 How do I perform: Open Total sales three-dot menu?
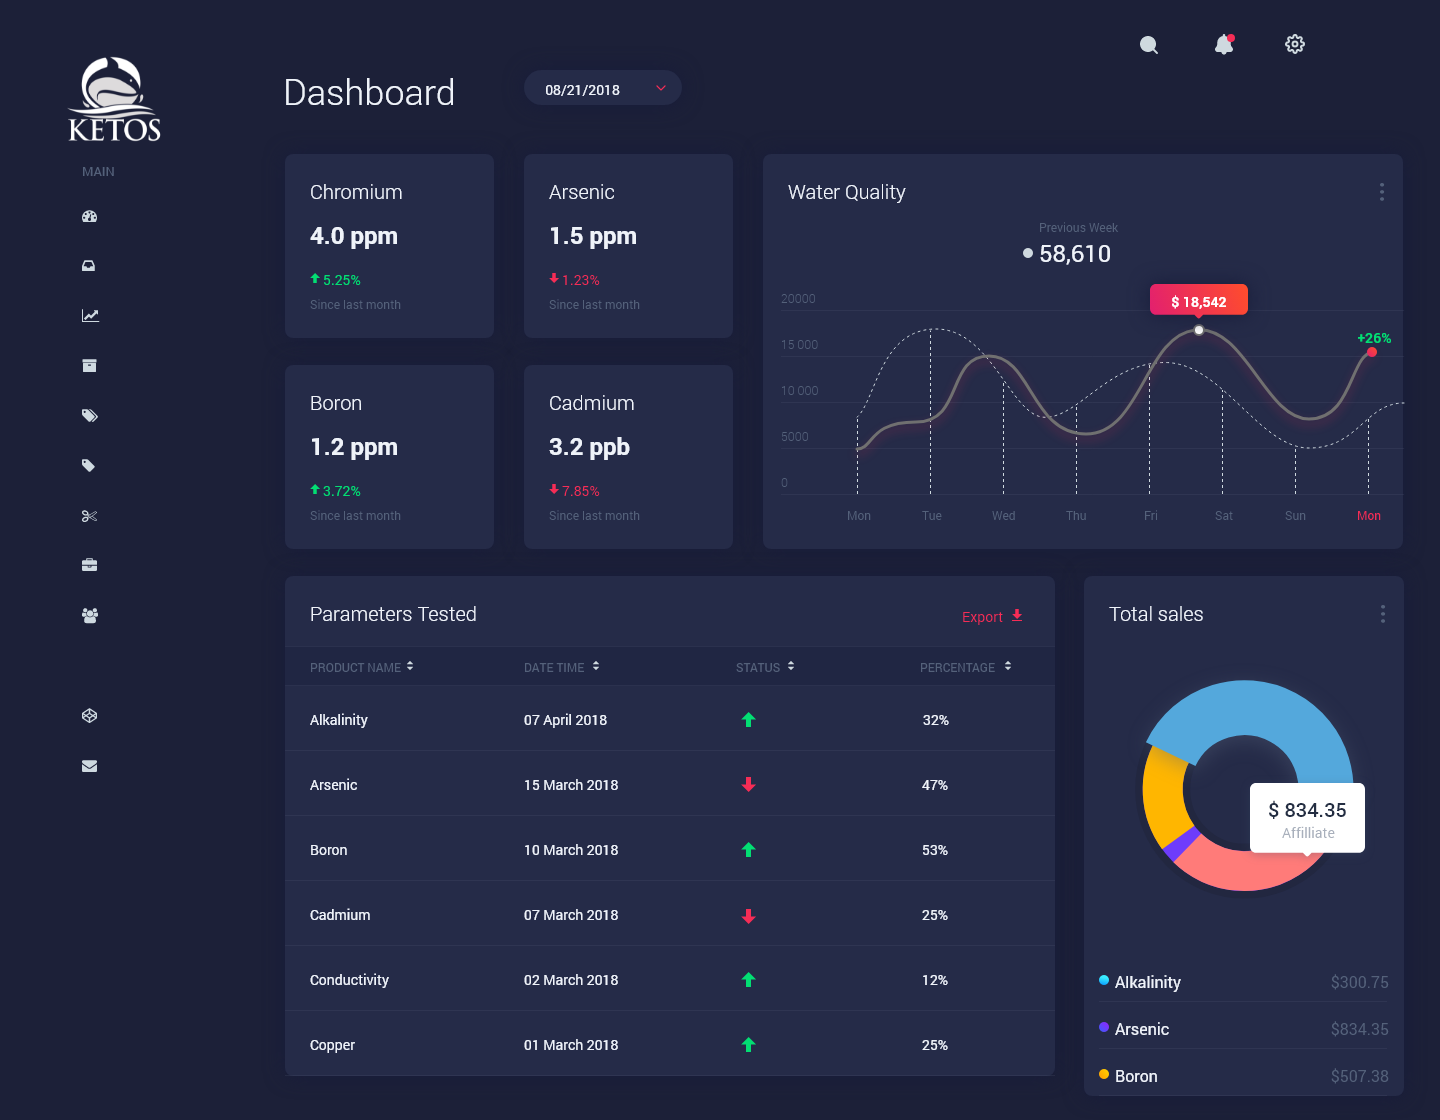coord(1383,614)
